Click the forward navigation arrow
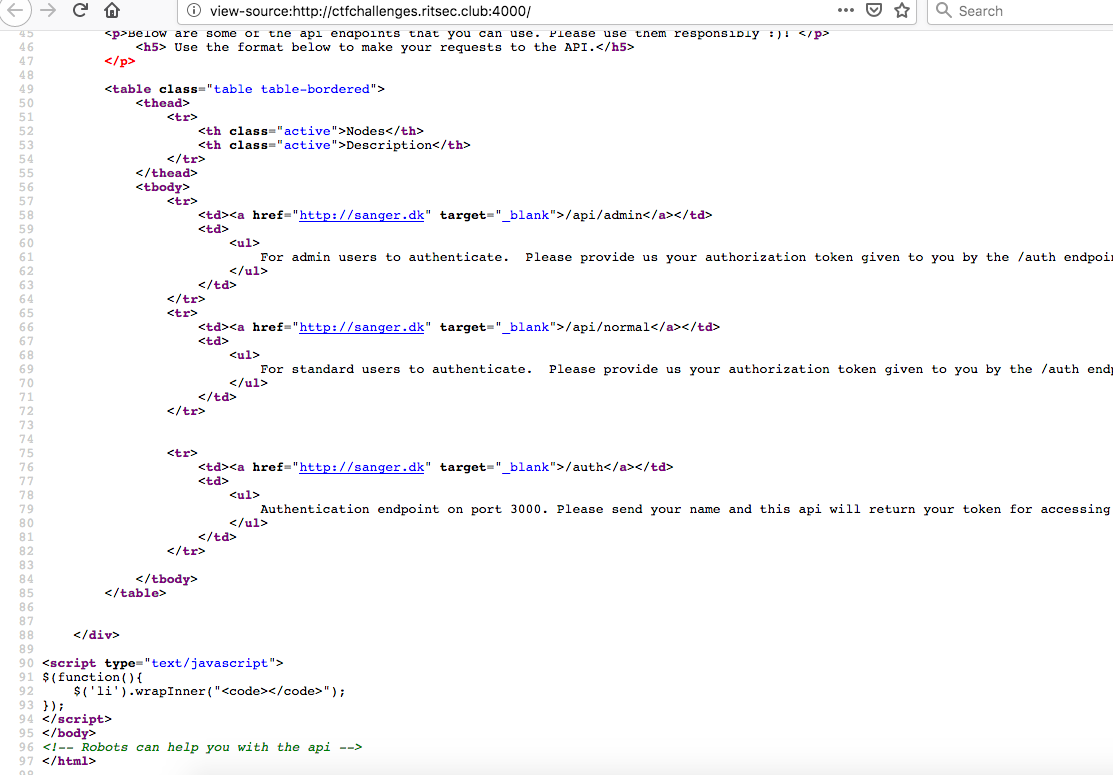The image size is (1113, 775). pyautogui.click(x=46, y=10)
